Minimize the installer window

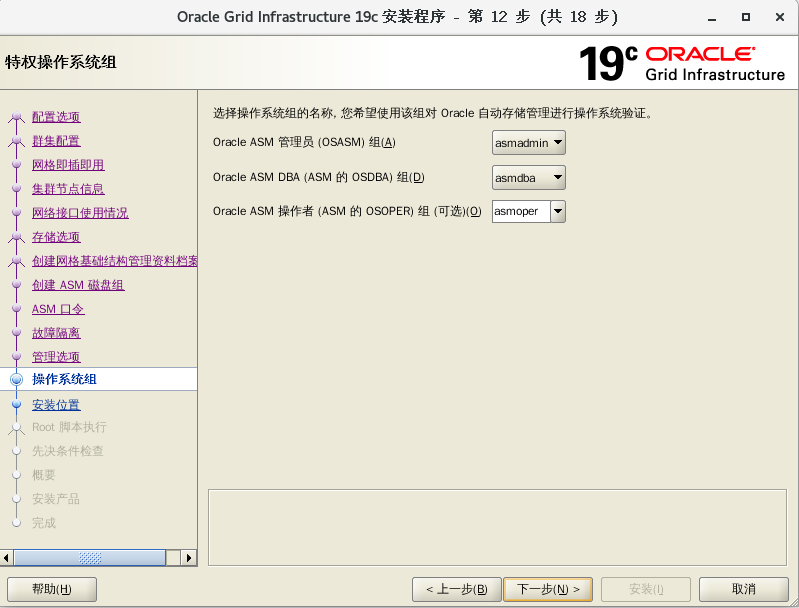tap(712, 17)
